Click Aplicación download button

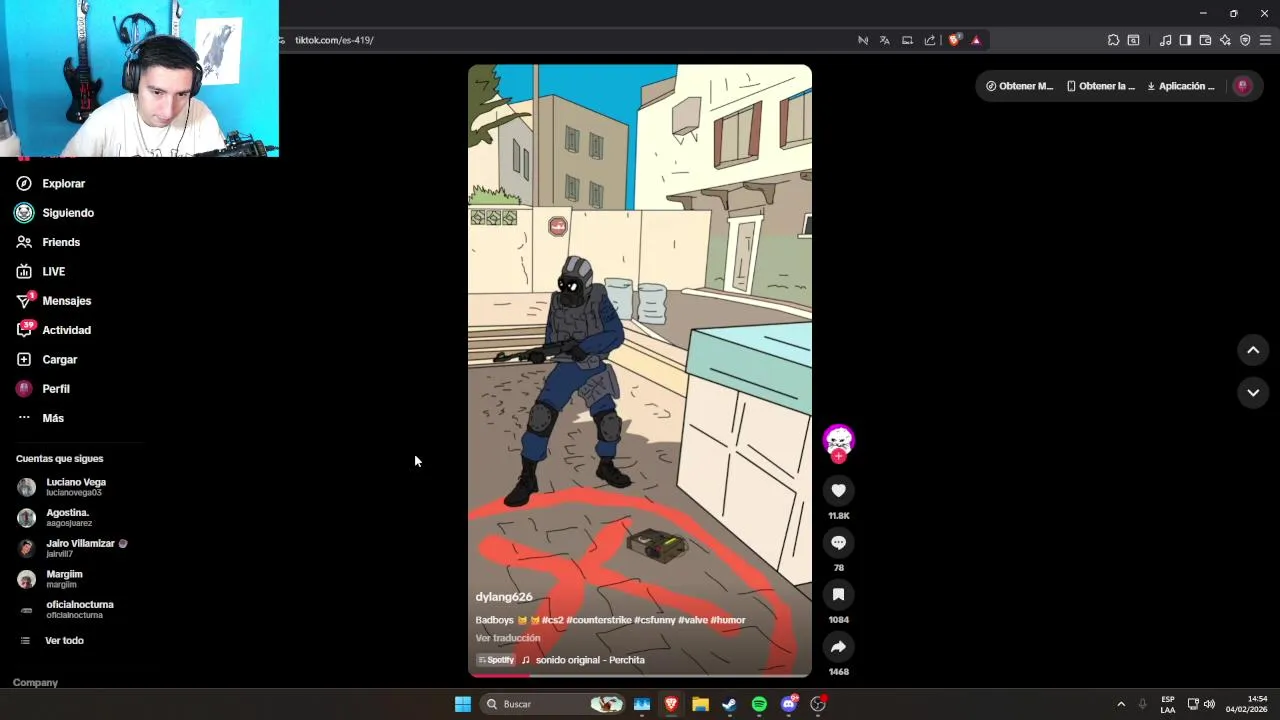click(1180, 86)
